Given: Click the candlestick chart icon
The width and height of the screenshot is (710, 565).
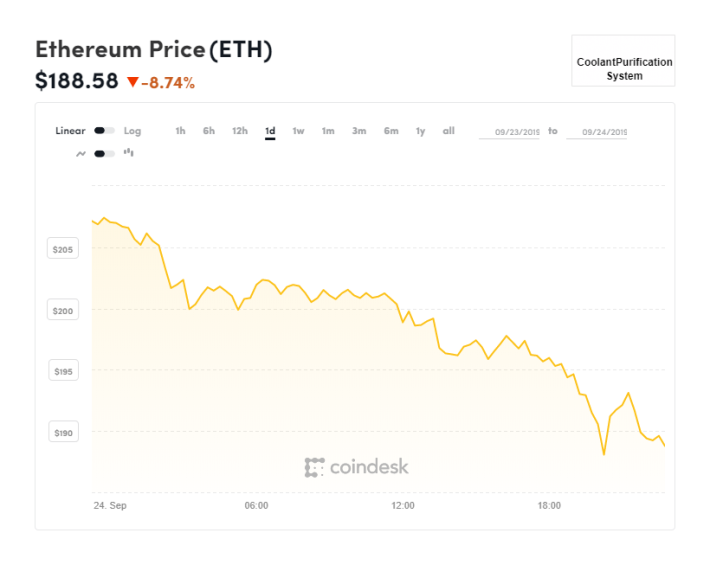Looking at the screenshot, I should [129, 153].
